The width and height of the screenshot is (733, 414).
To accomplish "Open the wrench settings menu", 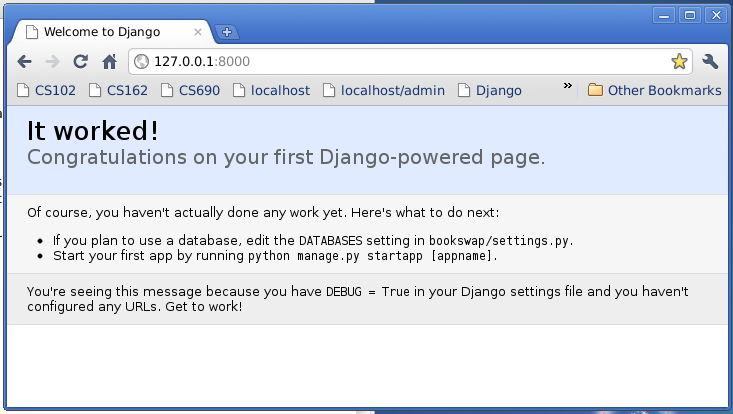I will (x=710, y=61).
